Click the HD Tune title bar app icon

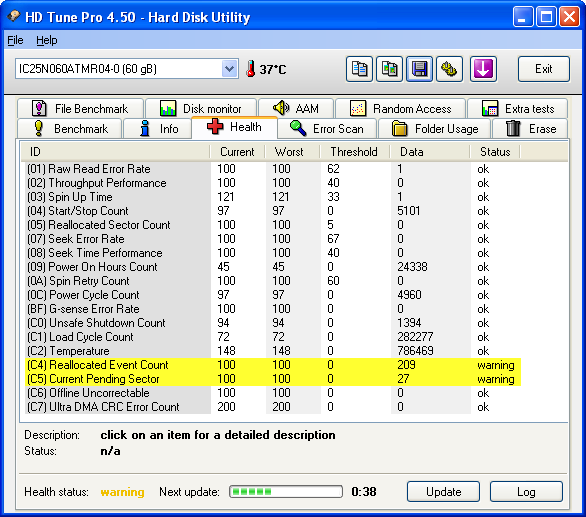click(x=14, y=16)
